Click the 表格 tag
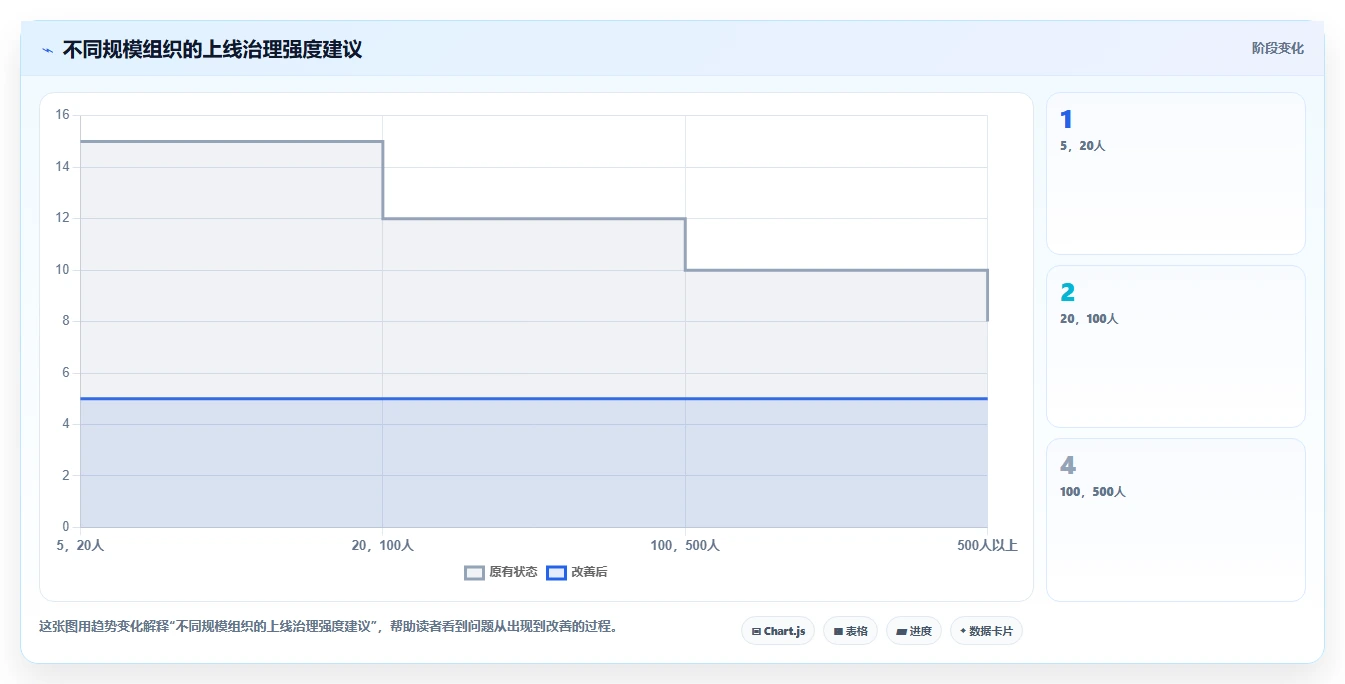The height and width of the screenshot is (684, 1345). pos(851,631)
